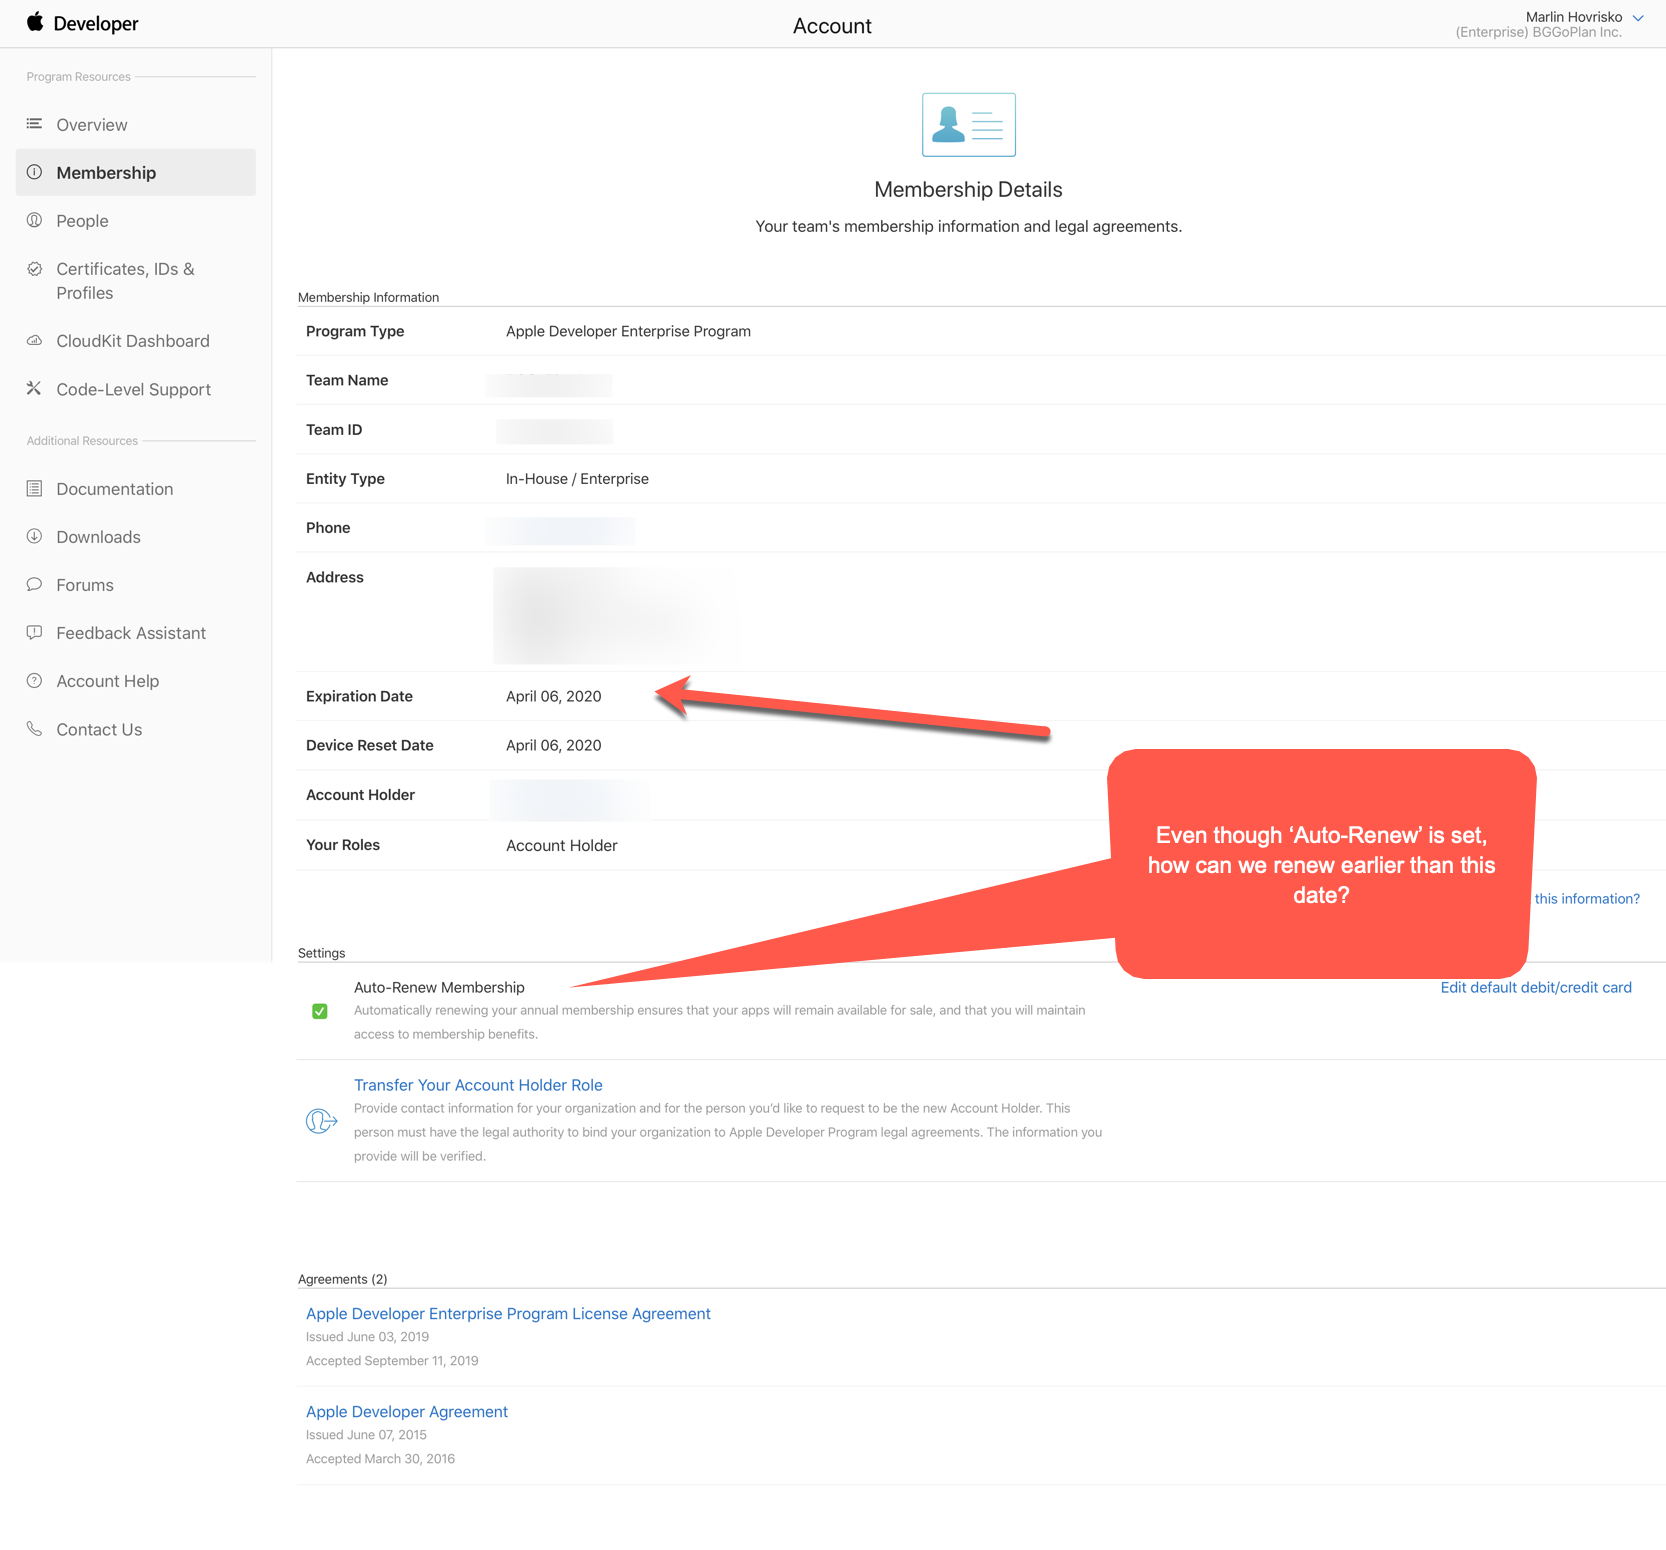
Task: Expand the Marlin Hovrisko account menu
Action: (x=1638, y=18)
